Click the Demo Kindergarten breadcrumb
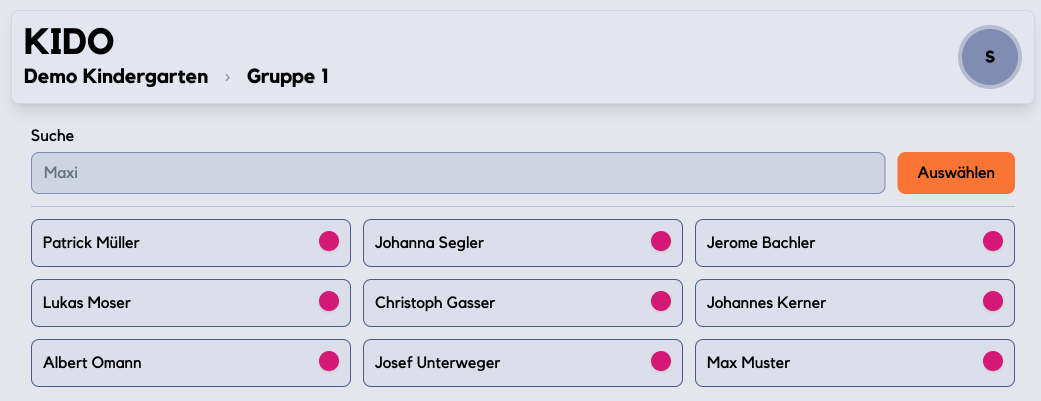 coord(116,76)
